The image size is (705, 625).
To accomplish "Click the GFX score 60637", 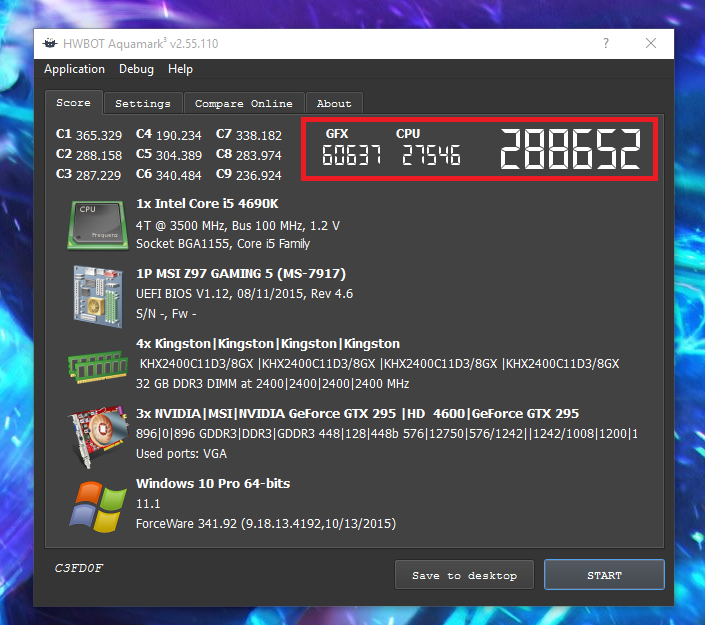I will click(x=352, y=155).
